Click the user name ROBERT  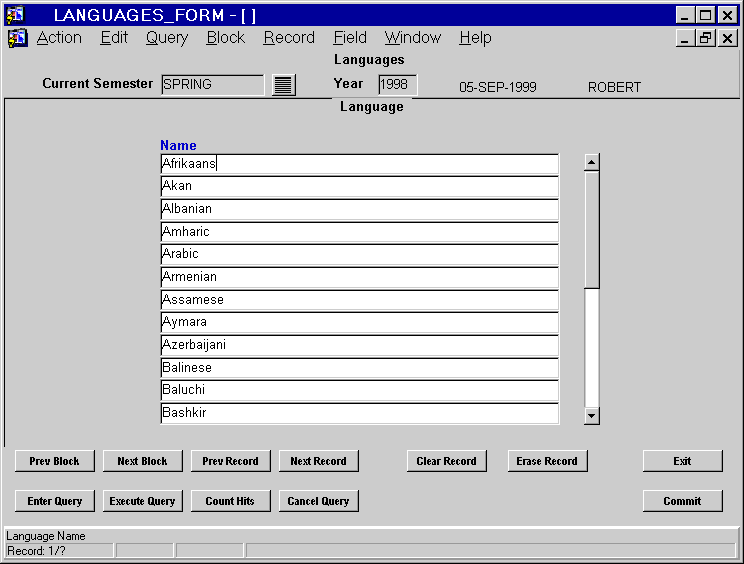614,87
